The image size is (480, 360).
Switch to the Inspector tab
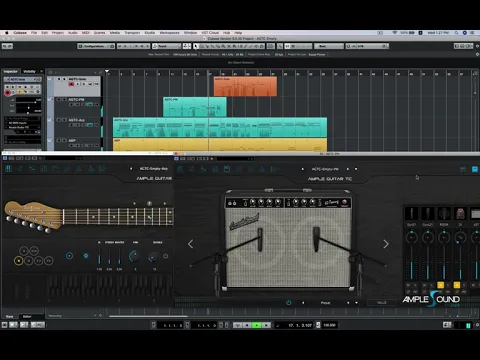[x=11, y=71]
